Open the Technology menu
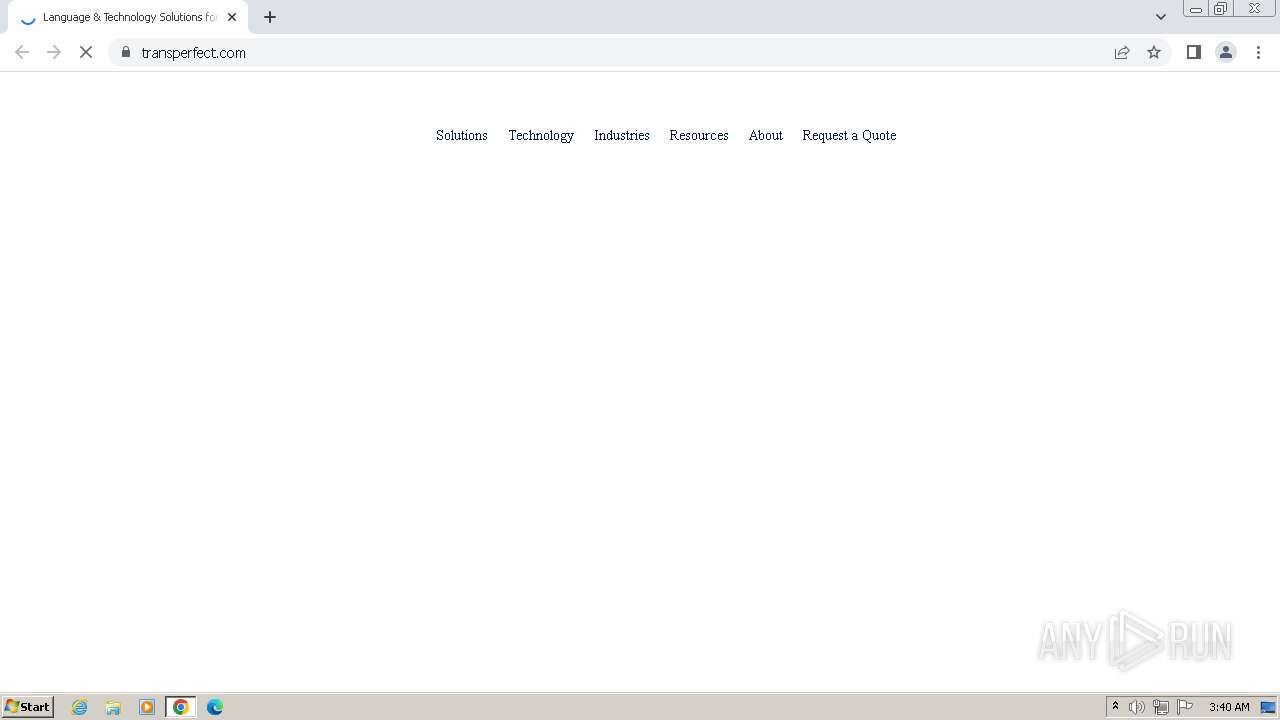 click(x=541, y=135)
